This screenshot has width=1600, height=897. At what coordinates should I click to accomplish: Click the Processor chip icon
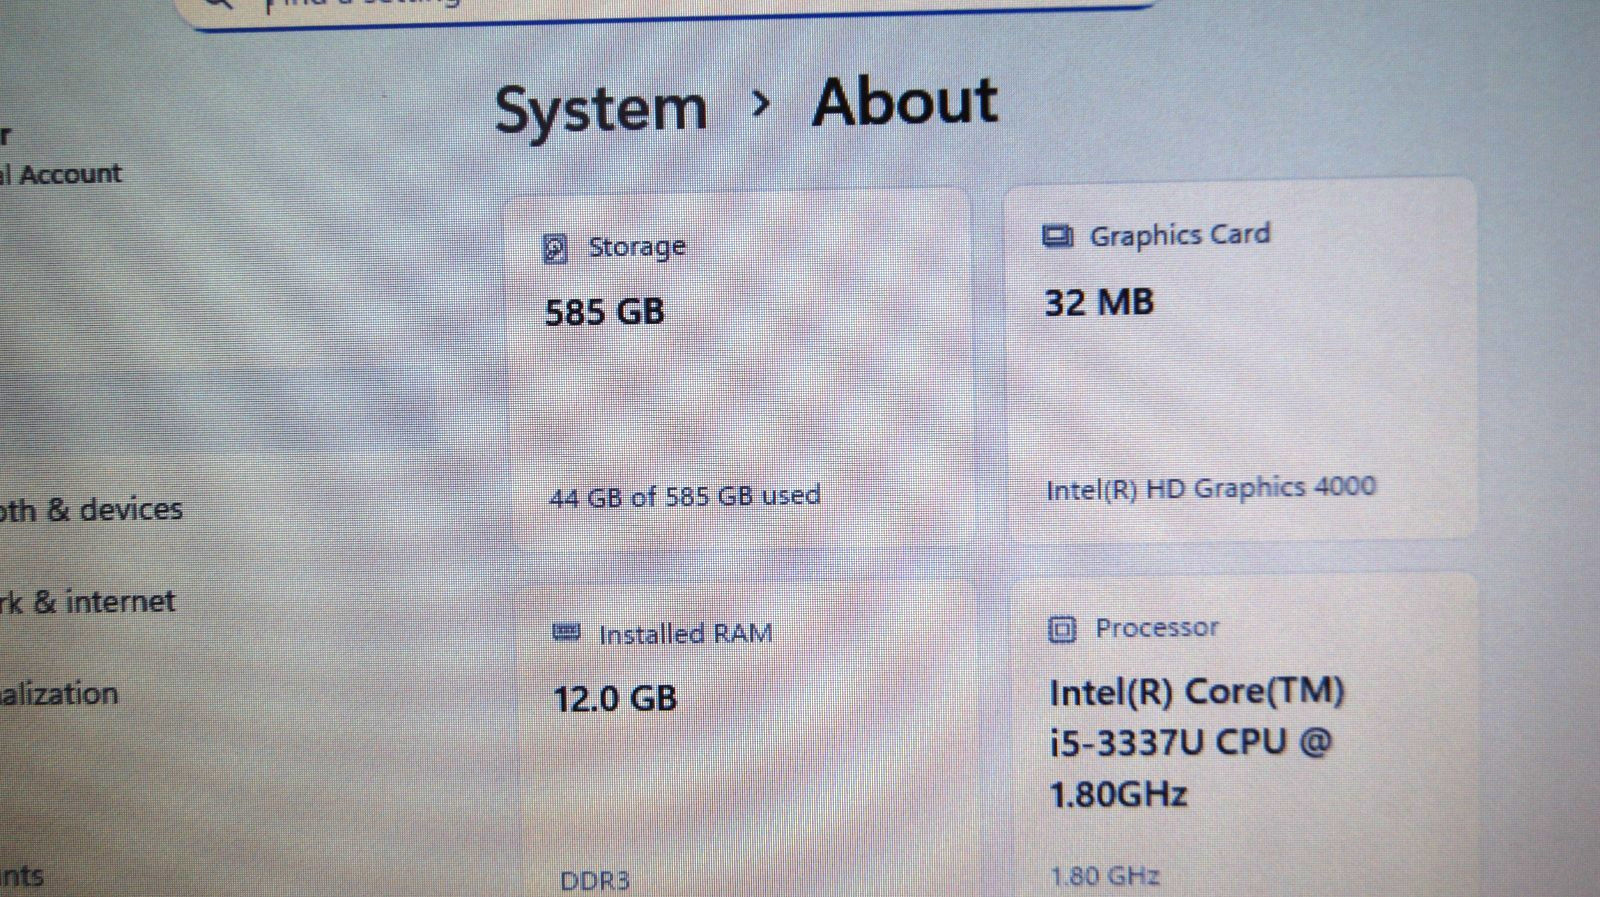(1061, 629)
